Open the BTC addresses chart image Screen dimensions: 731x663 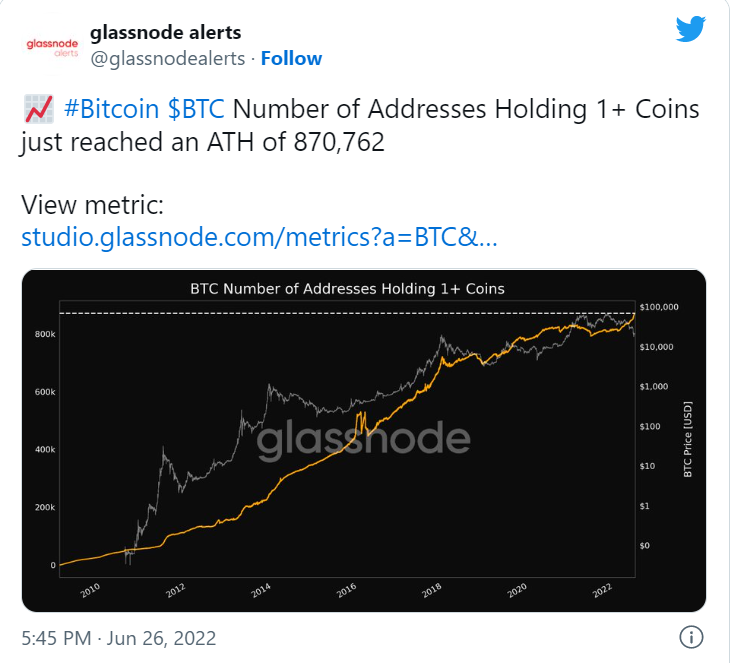point(364,440)
